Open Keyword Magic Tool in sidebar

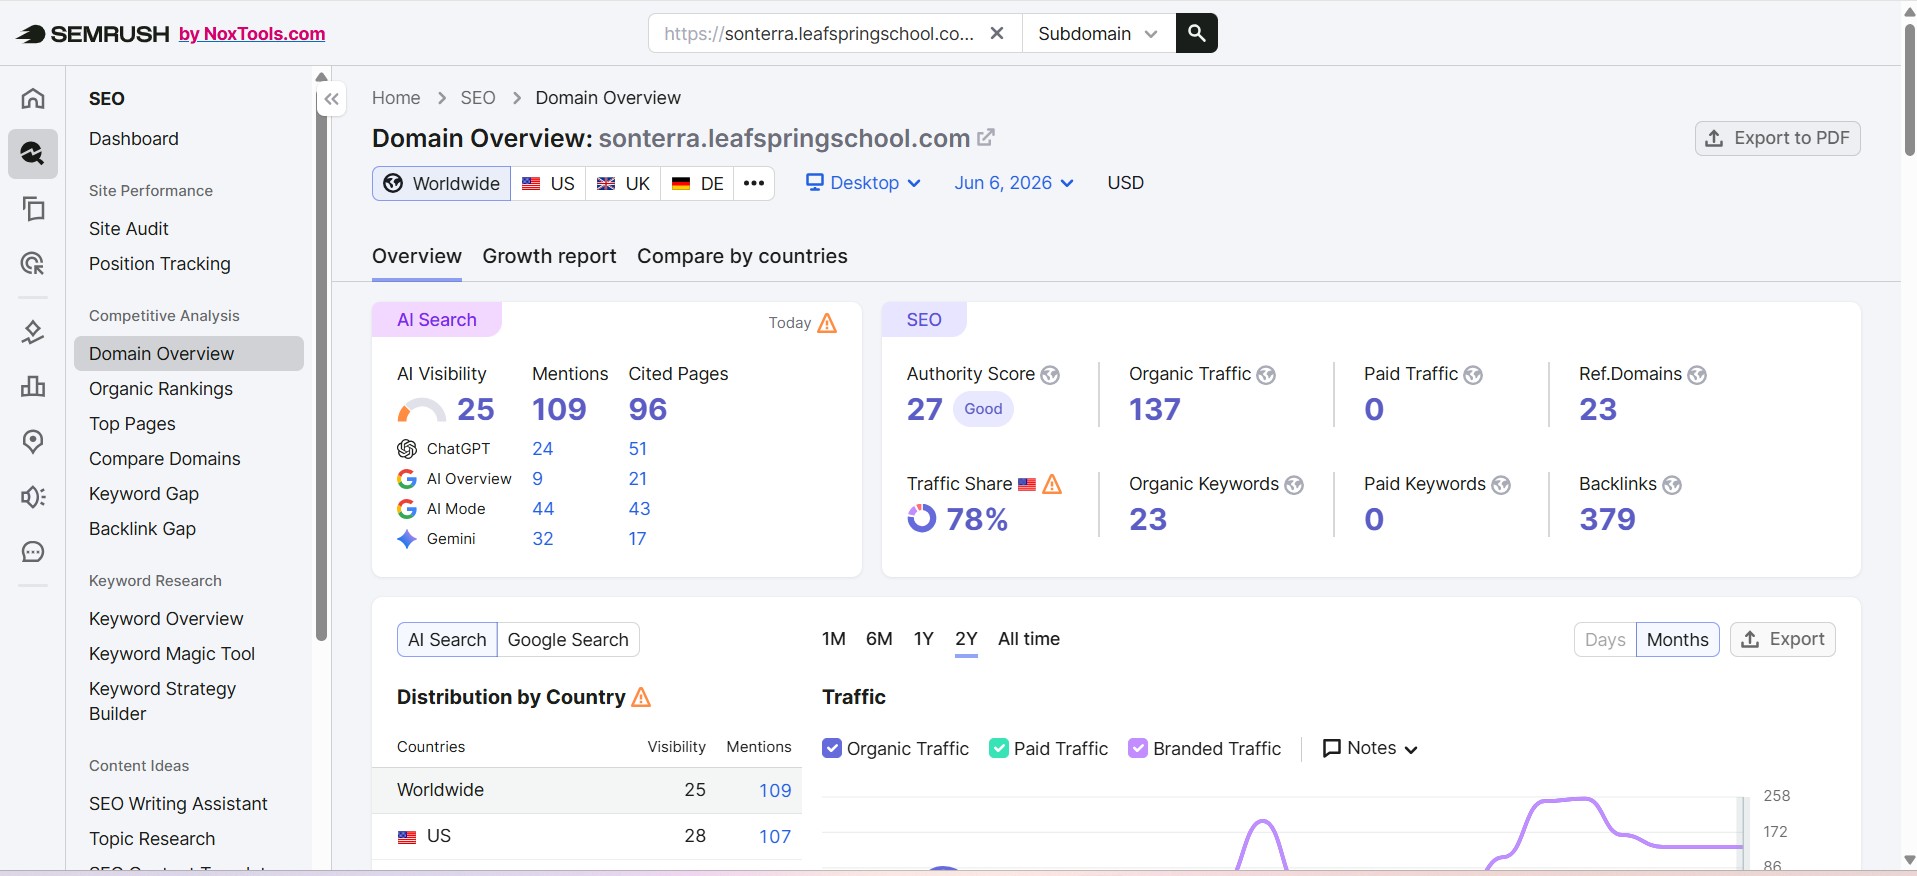click(x=172, y=654)
